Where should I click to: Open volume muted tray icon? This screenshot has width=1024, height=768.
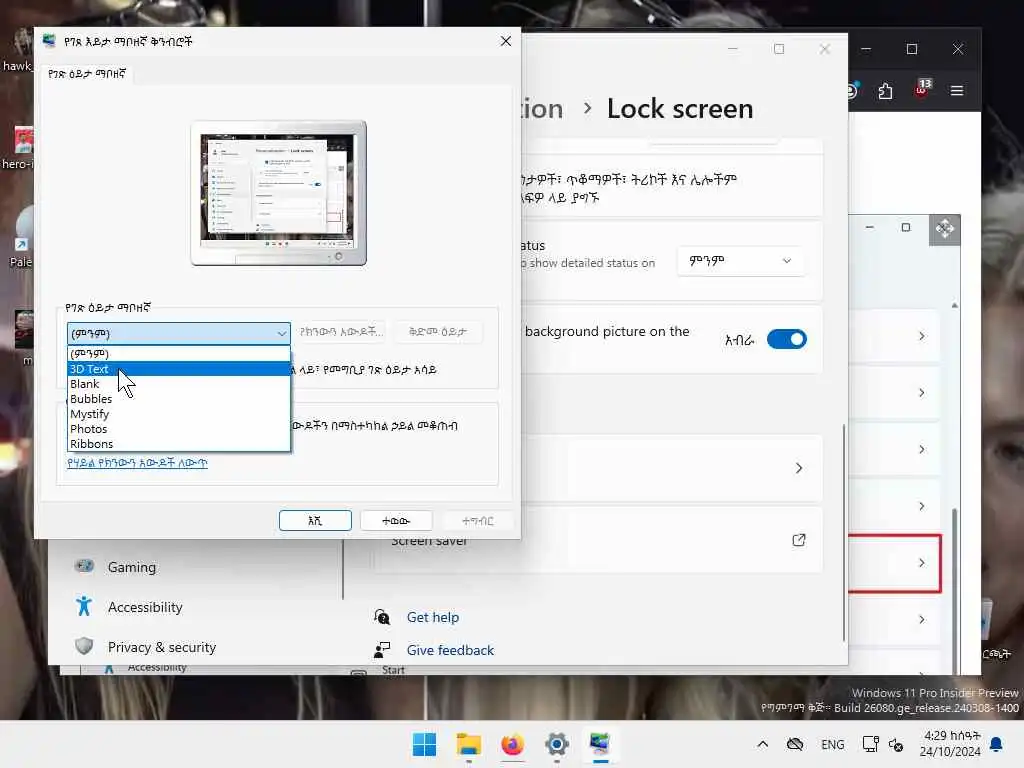pos(896,745)
